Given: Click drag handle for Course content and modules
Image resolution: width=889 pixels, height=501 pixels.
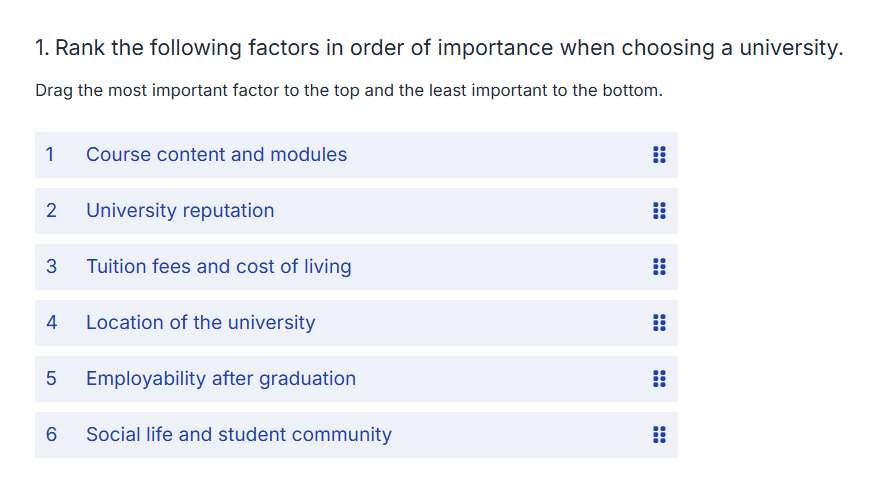Looking at the screenshot, I should [x=659, y=155].
